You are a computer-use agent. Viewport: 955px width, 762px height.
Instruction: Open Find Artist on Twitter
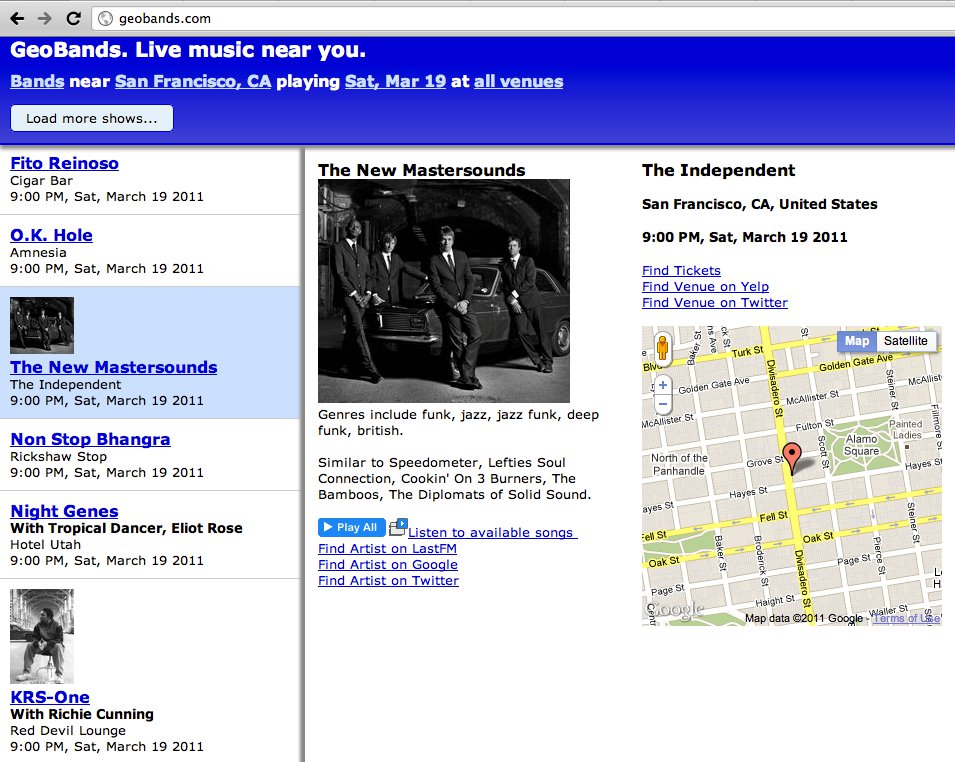tap(389, 581)
